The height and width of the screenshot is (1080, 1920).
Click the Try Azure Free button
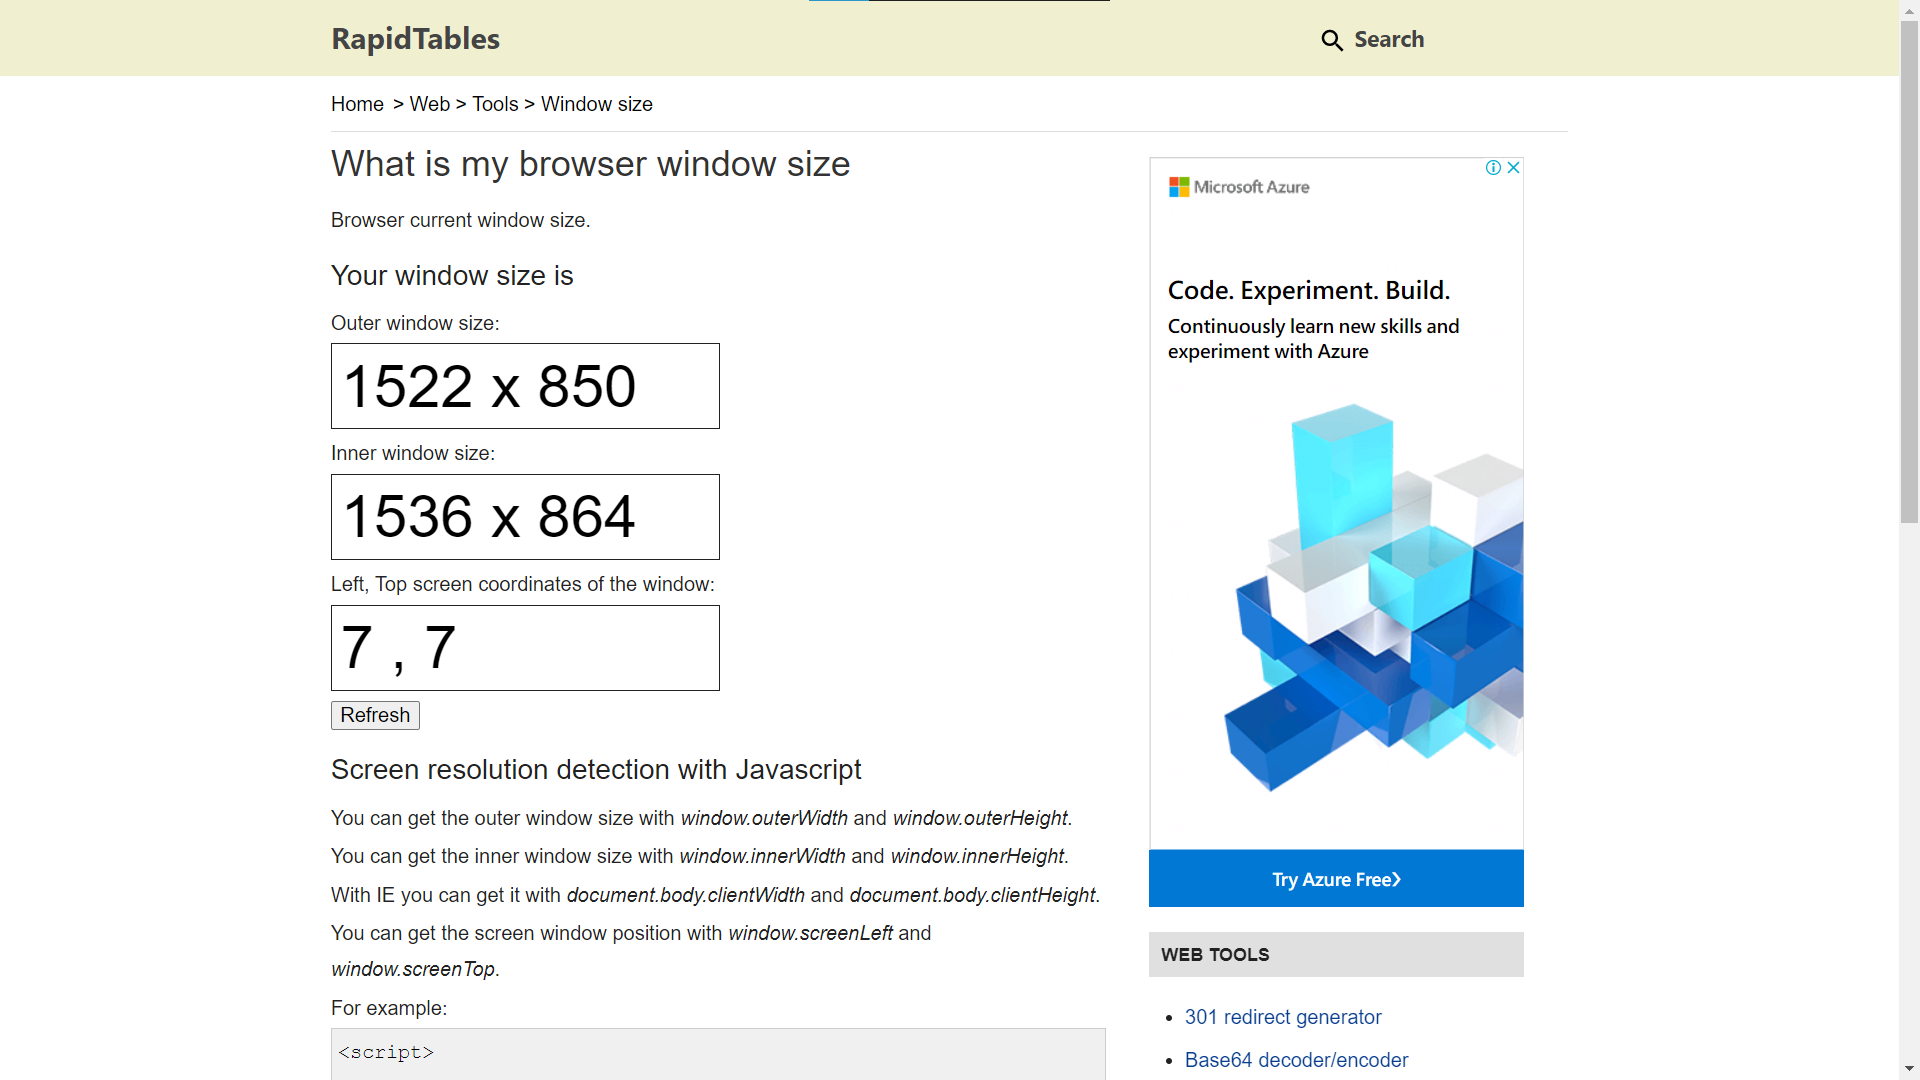pos(1336,879)
